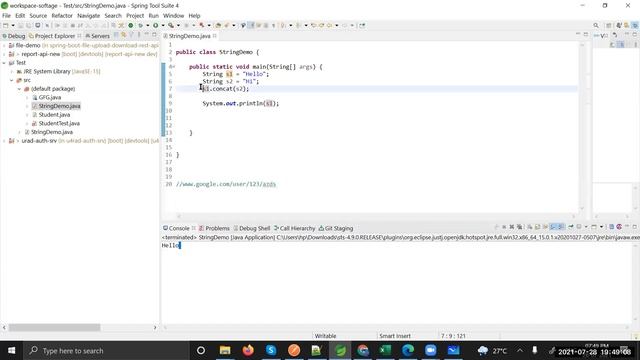640x360 pixels.
Task: Open Run button dropdown arrow
Action: click(x=163, y=25)
